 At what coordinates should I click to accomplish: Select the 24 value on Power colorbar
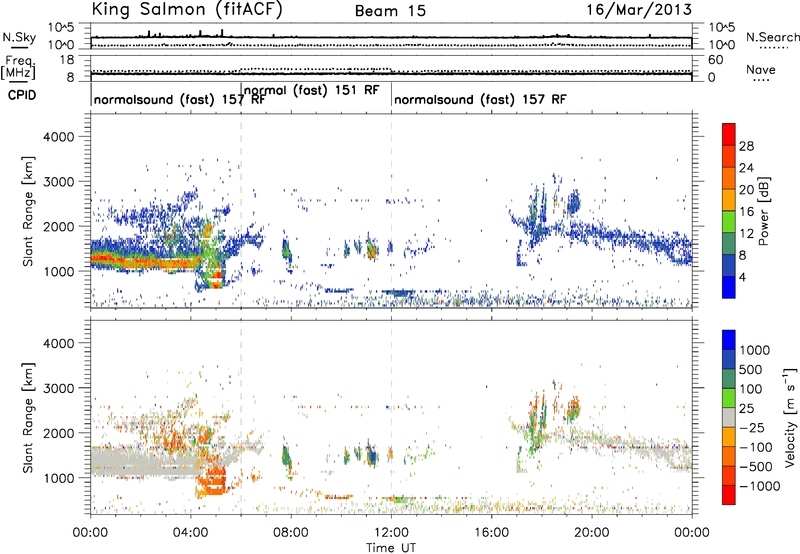click(746, 168)
